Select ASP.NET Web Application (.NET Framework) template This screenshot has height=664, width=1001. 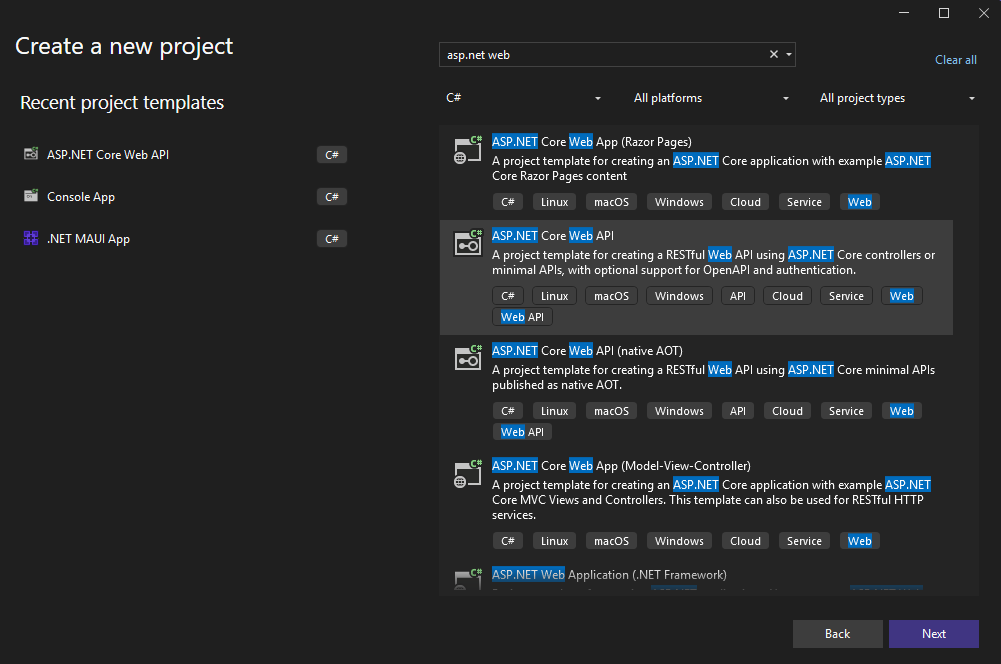(609, 575)
